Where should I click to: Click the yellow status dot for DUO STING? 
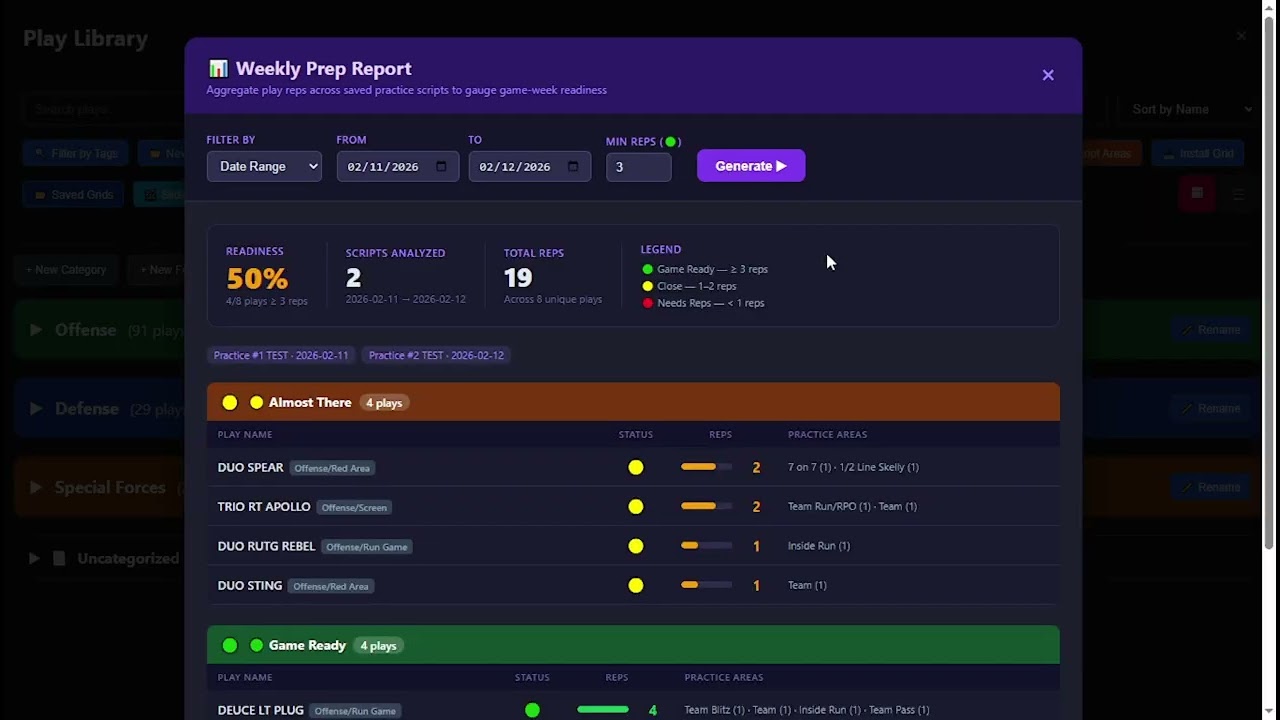click(x=636, y=586)
